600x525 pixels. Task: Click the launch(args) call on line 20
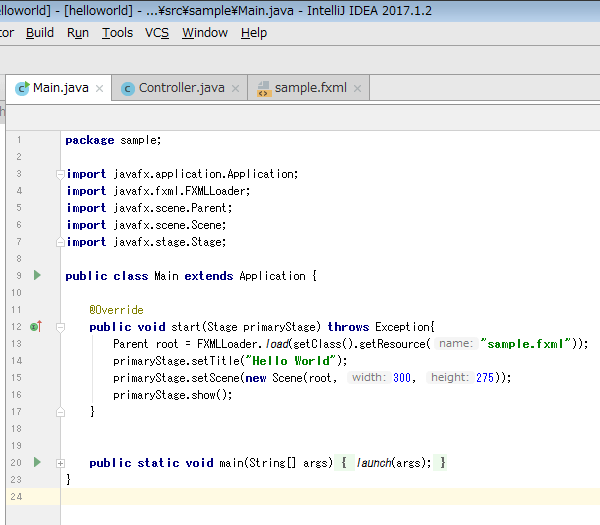click(x=393, y=463)
